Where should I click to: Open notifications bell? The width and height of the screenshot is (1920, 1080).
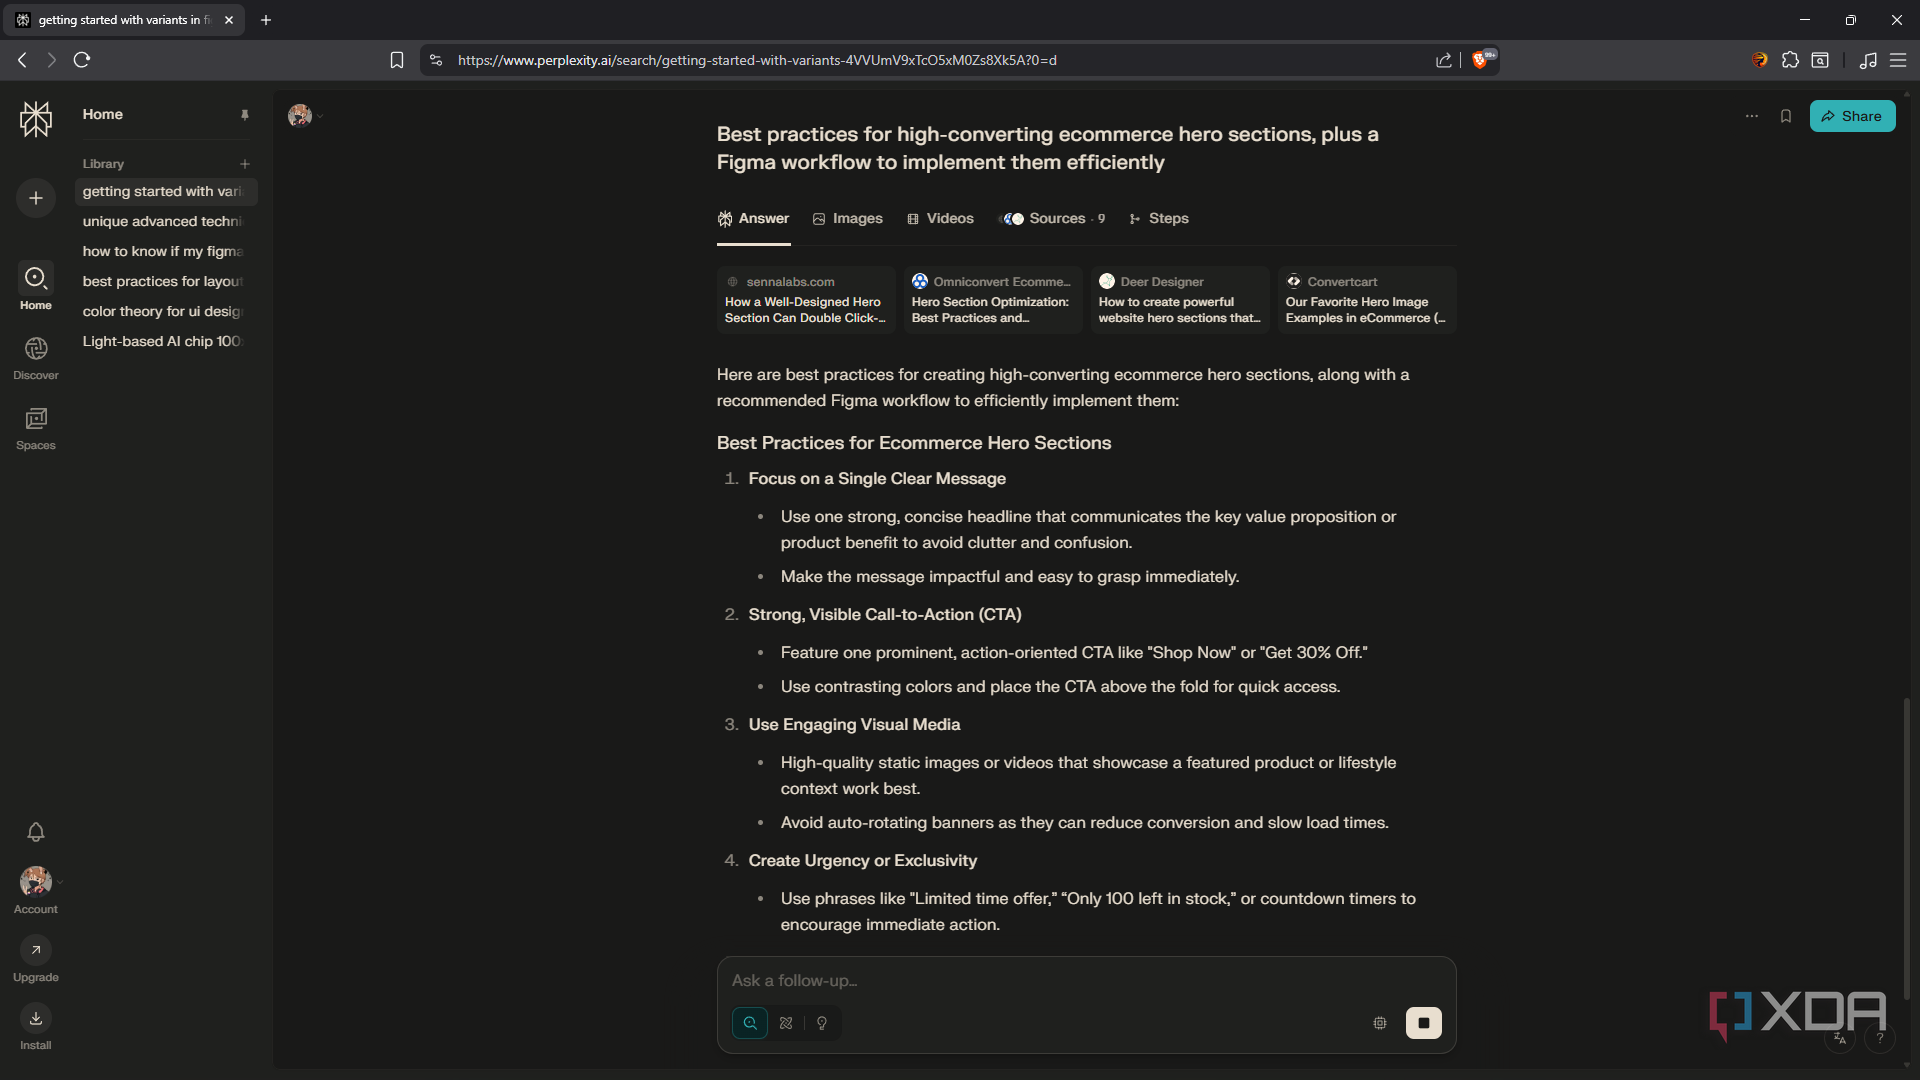click(x=36, y=832)
